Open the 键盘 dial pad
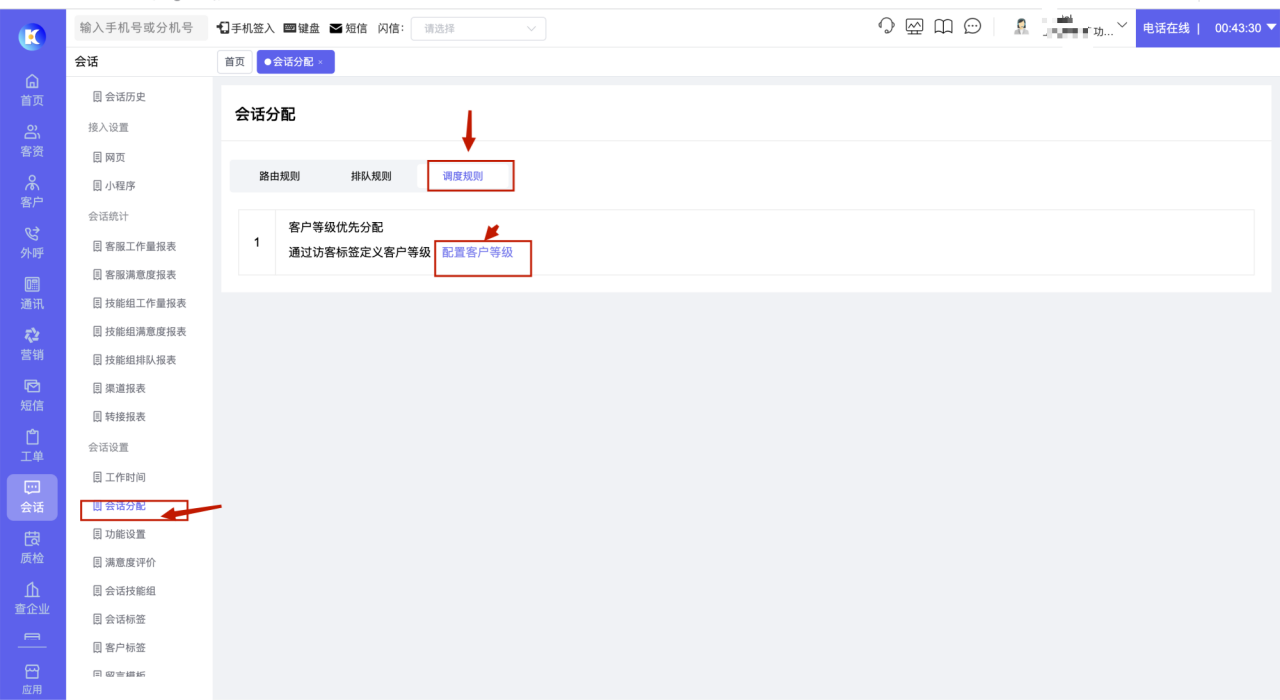This screenshot has width=1280, height=700. click(x=302, y=28)
